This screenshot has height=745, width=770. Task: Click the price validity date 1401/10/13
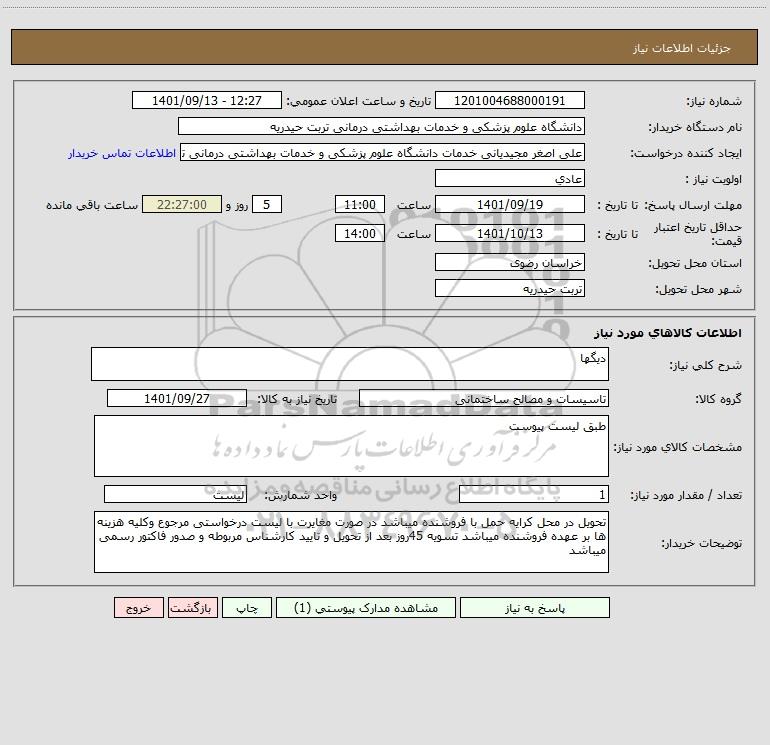click(x=510, y=233)
